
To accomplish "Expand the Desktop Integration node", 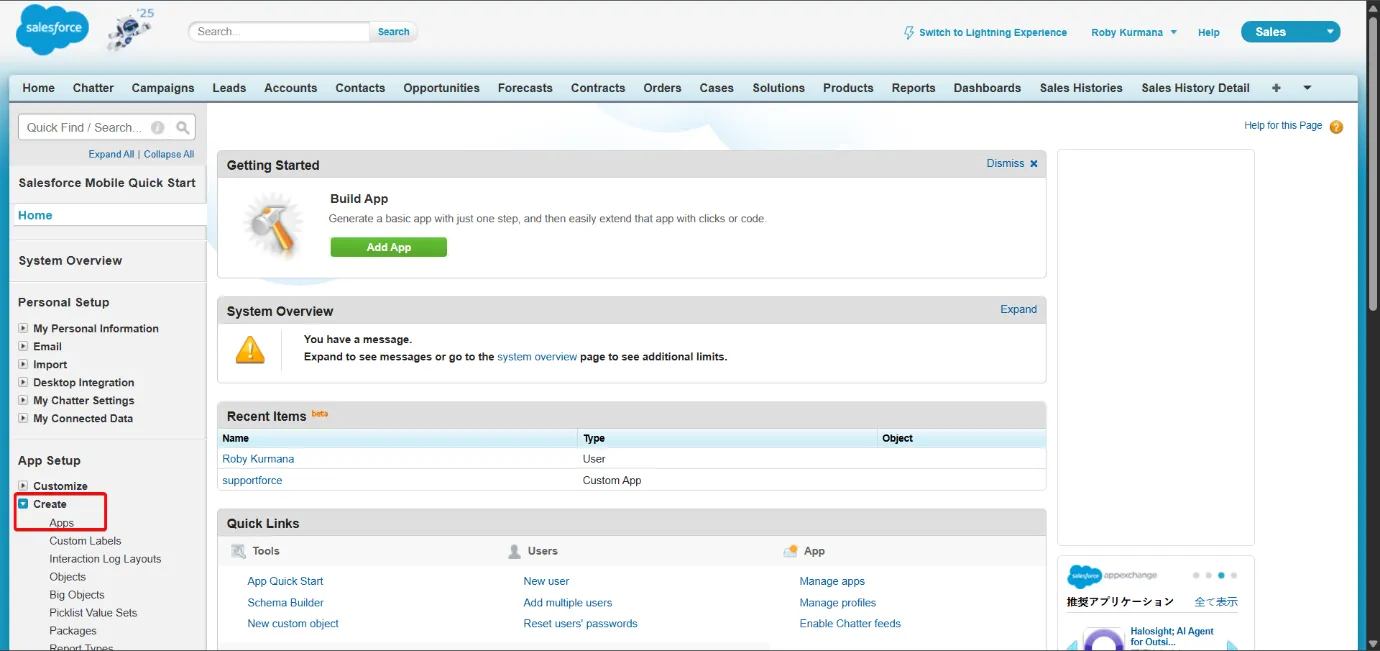I will pyautogui.click(x=23, y=382).
